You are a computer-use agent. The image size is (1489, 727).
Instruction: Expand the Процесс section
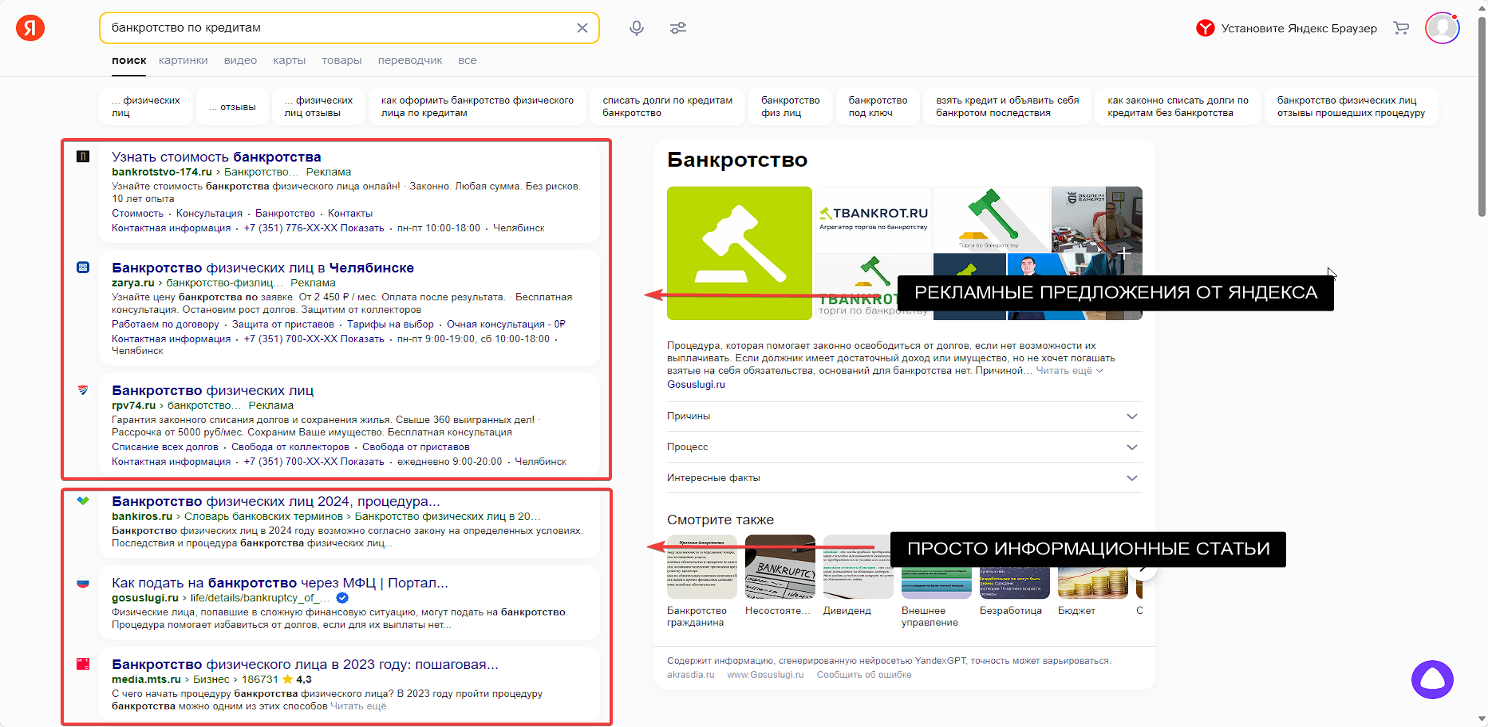[x=904, y=447]
